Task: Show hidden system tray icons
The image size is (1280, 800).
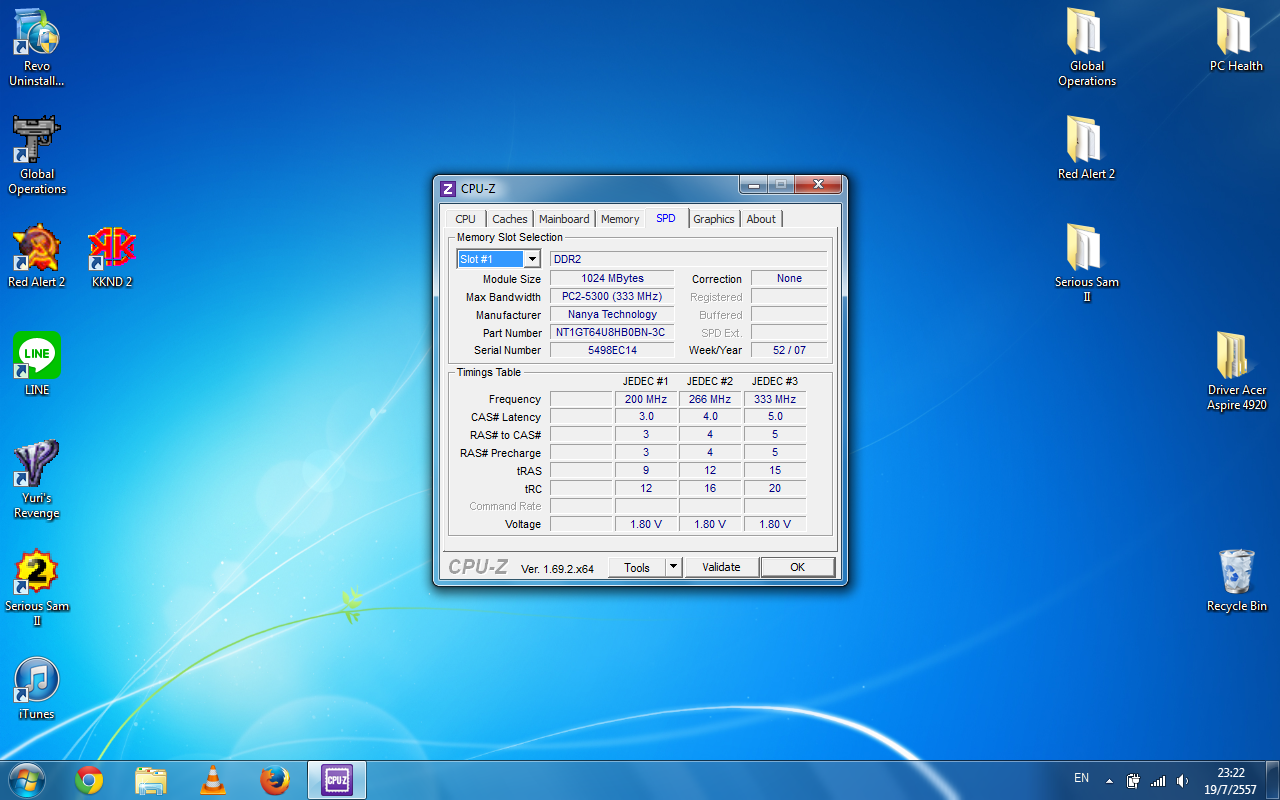Action: click(x=1108, y=780)
